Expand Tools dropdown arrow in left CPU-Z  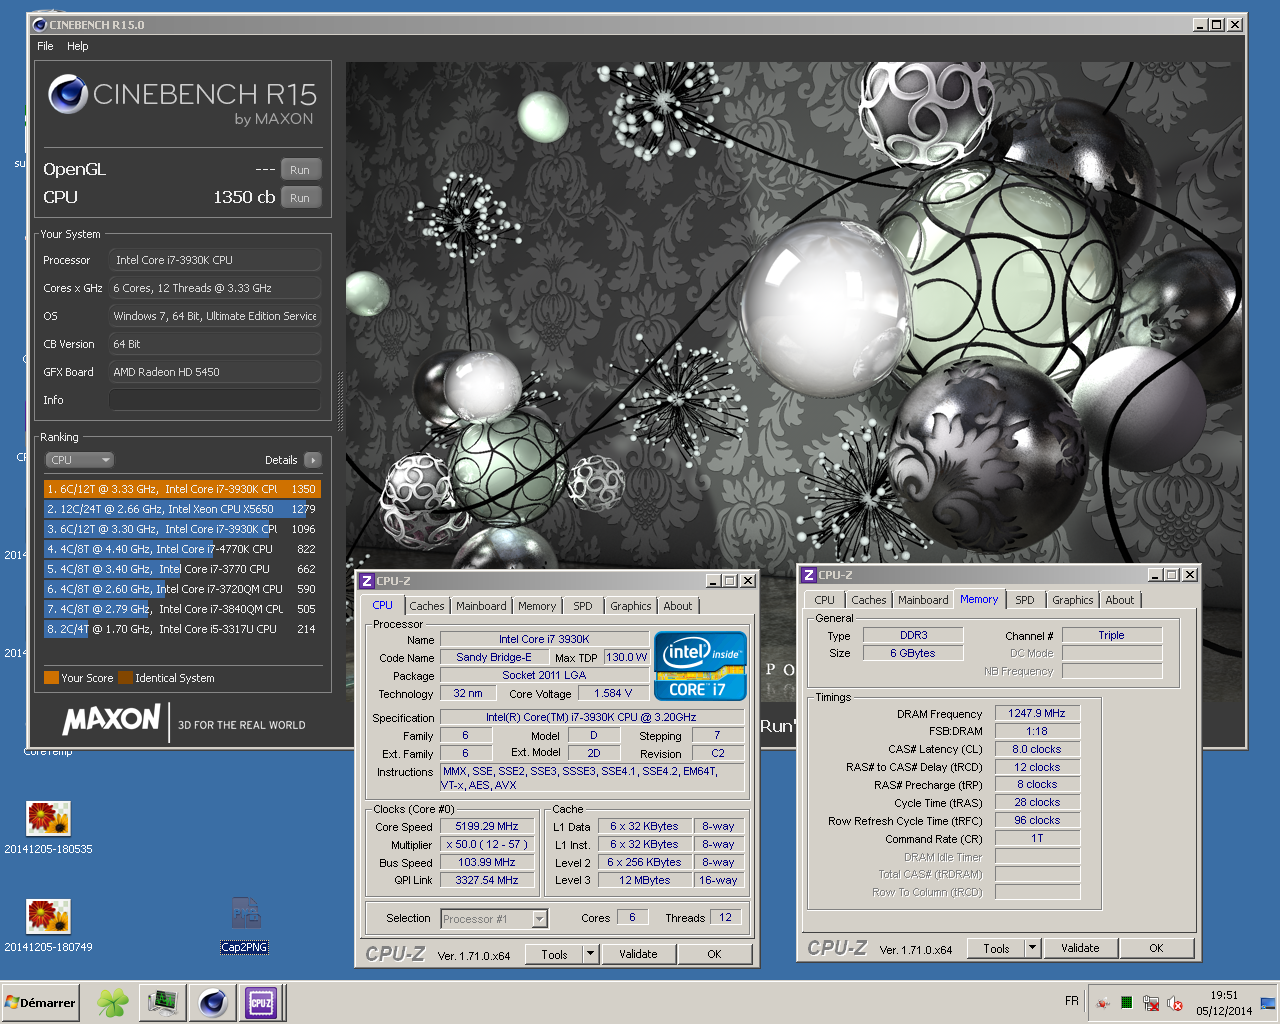tap(590, 954)
